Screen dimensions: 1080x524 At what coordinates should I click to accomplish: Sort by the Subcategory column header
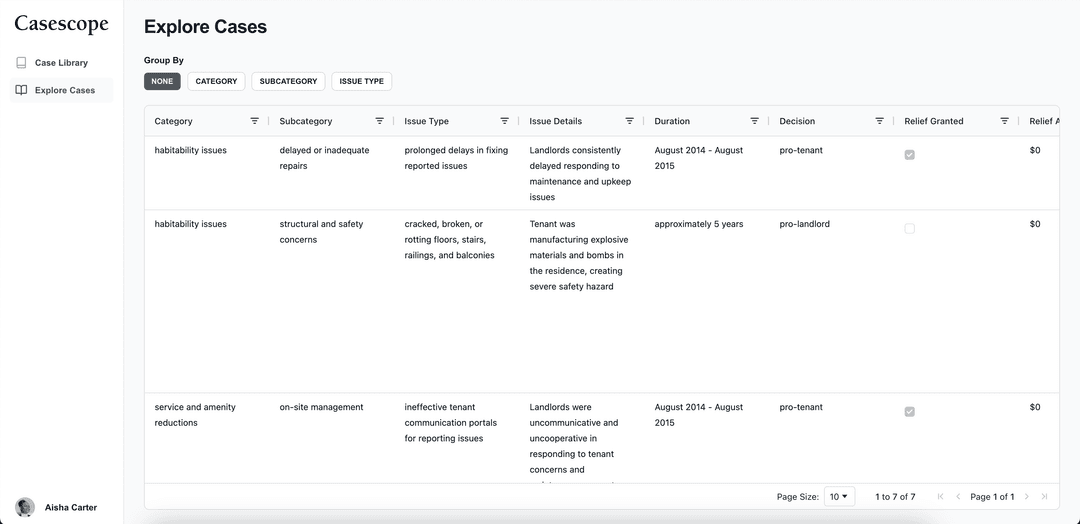(x=306, y=121)
